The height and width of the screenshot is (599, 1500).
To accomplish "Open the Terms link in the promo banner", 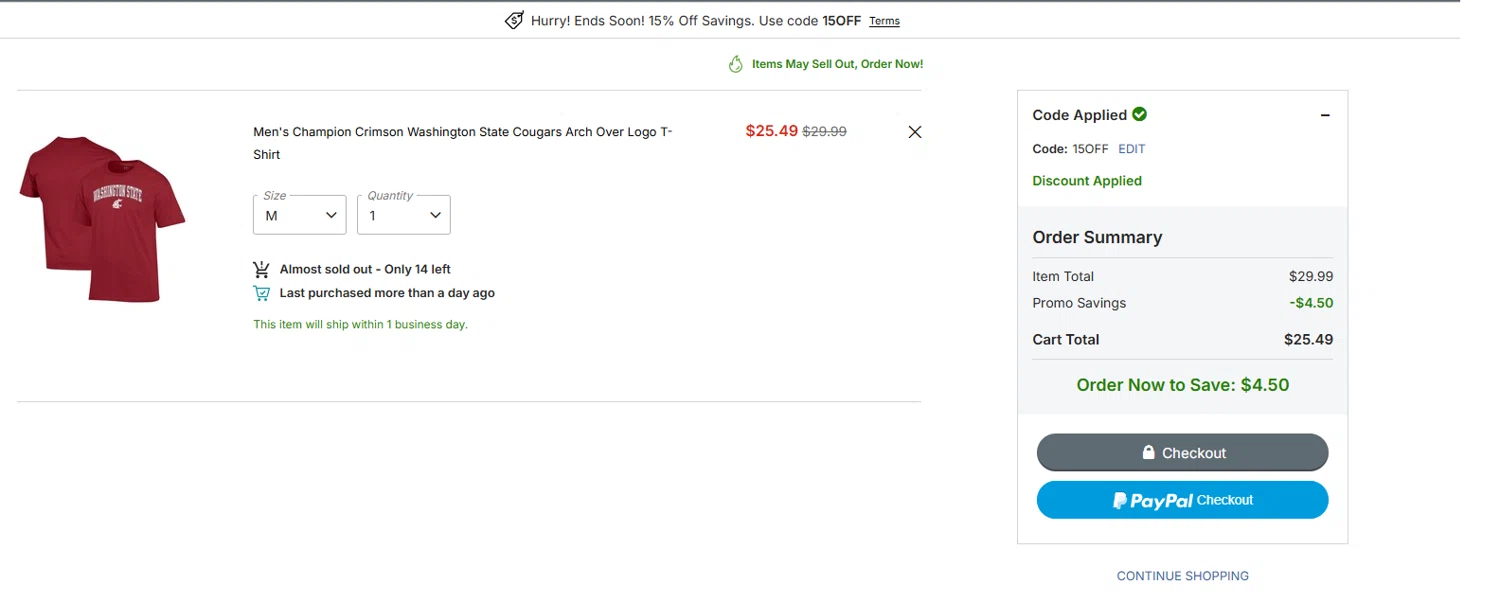I will click(884, 21).
